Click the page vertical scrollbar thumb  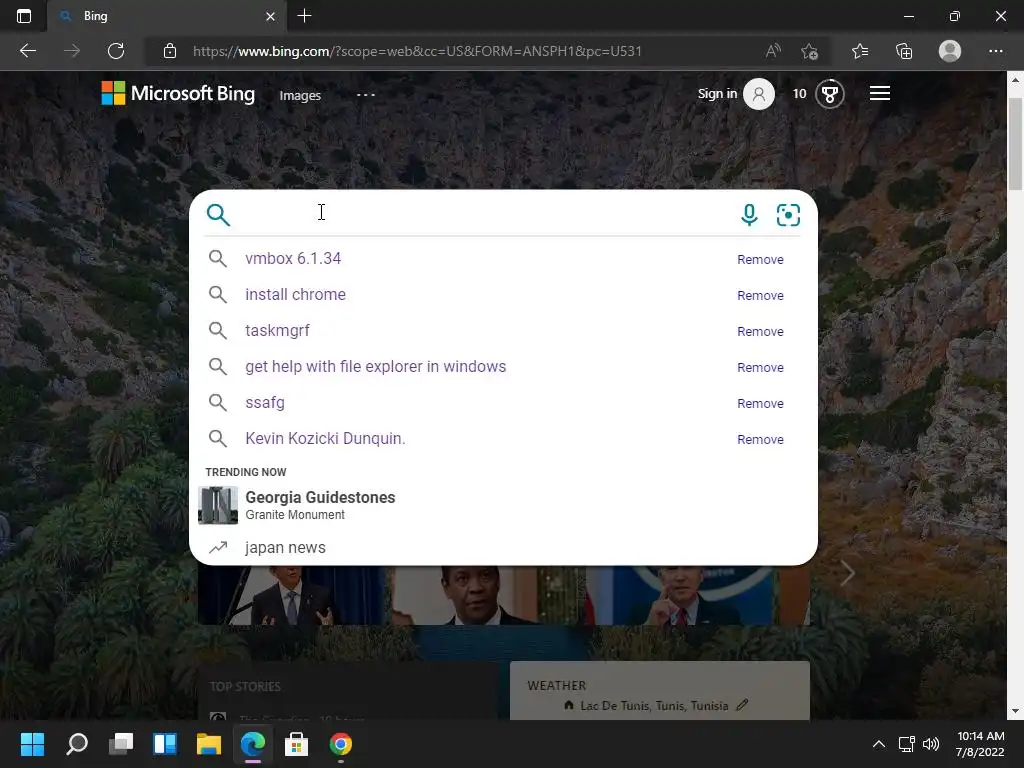(x=1015, y=144)
